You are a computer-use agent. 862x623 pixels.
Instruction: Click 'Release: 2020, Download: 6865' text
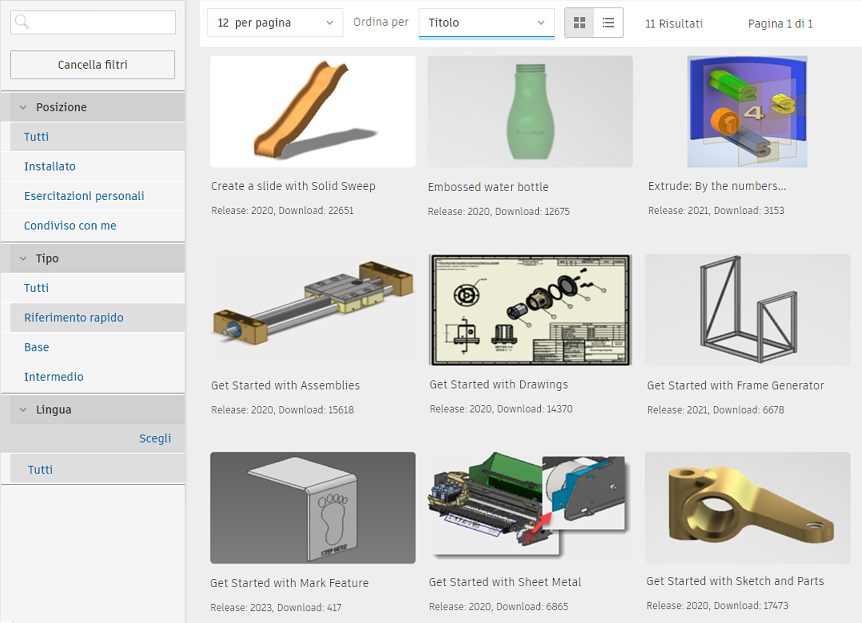(x=499, y=607)
